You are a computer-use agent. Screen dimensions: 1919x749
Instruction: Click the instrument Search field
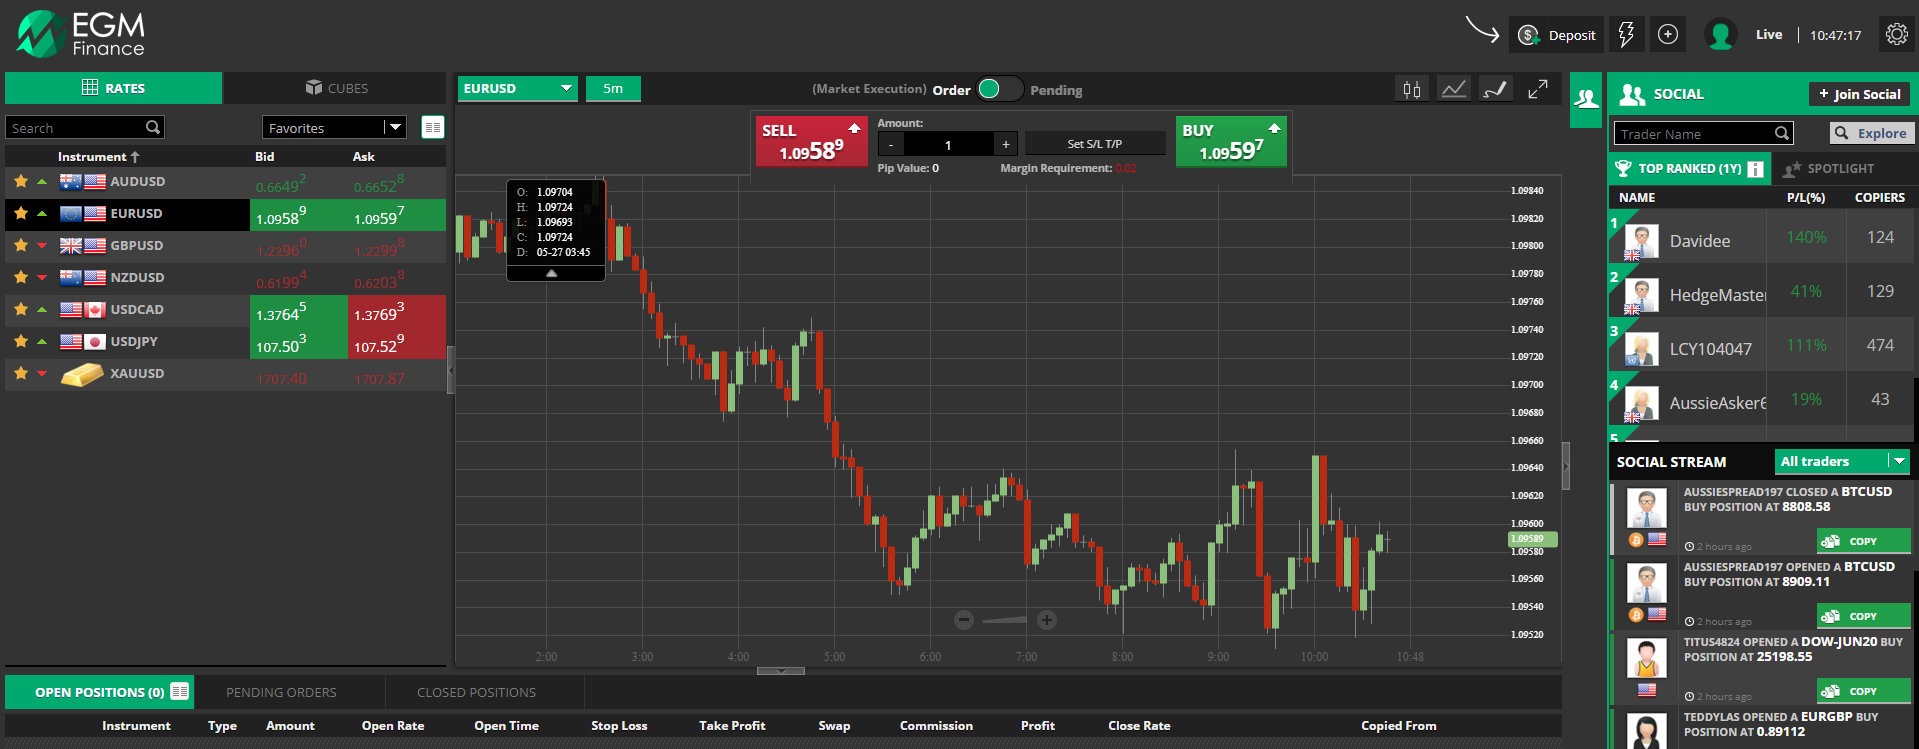(75, 128)
